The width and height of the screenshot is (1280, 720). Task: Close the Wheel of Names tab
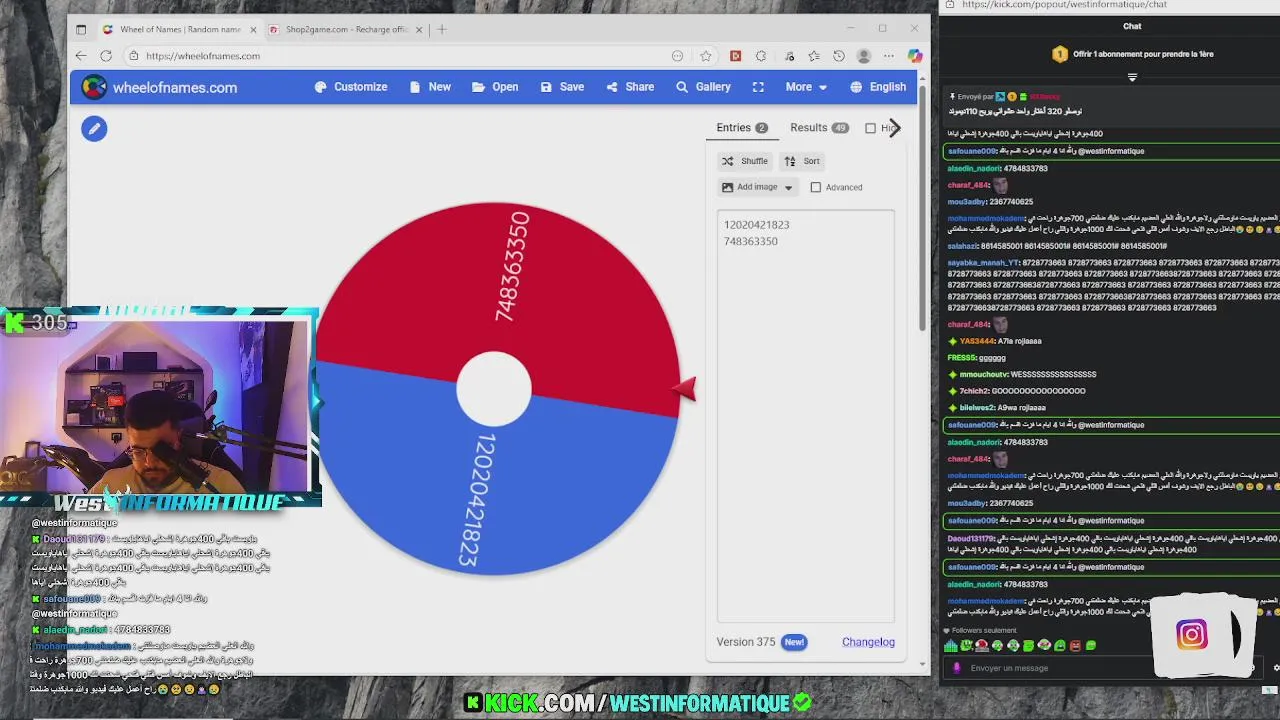tap(253, 29)
